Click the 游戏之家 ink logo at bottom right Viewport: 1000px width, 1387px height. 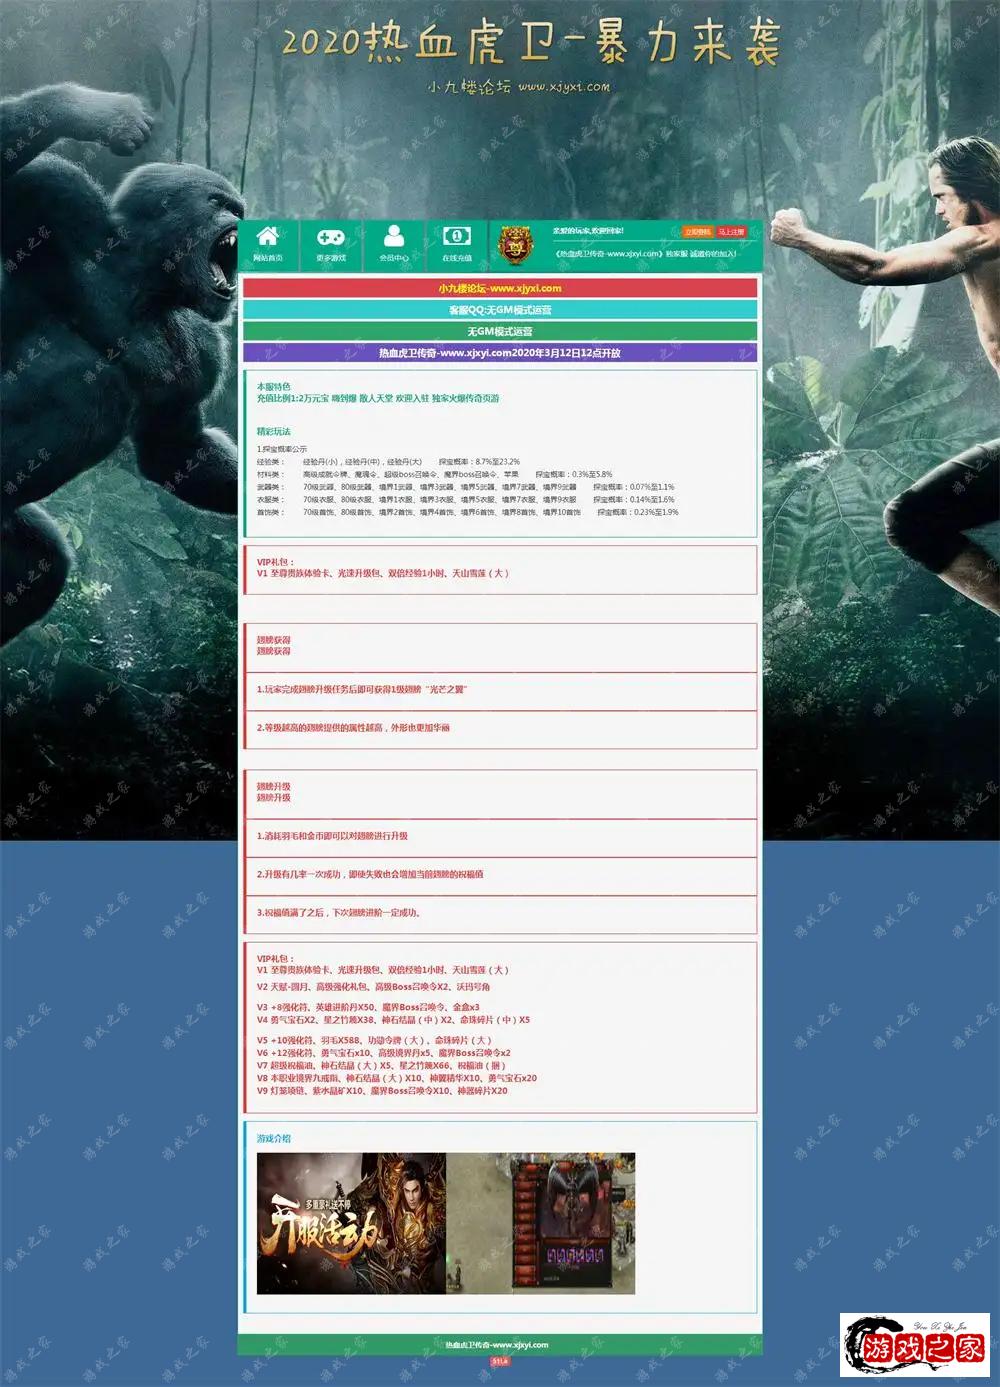(912, 1345)
